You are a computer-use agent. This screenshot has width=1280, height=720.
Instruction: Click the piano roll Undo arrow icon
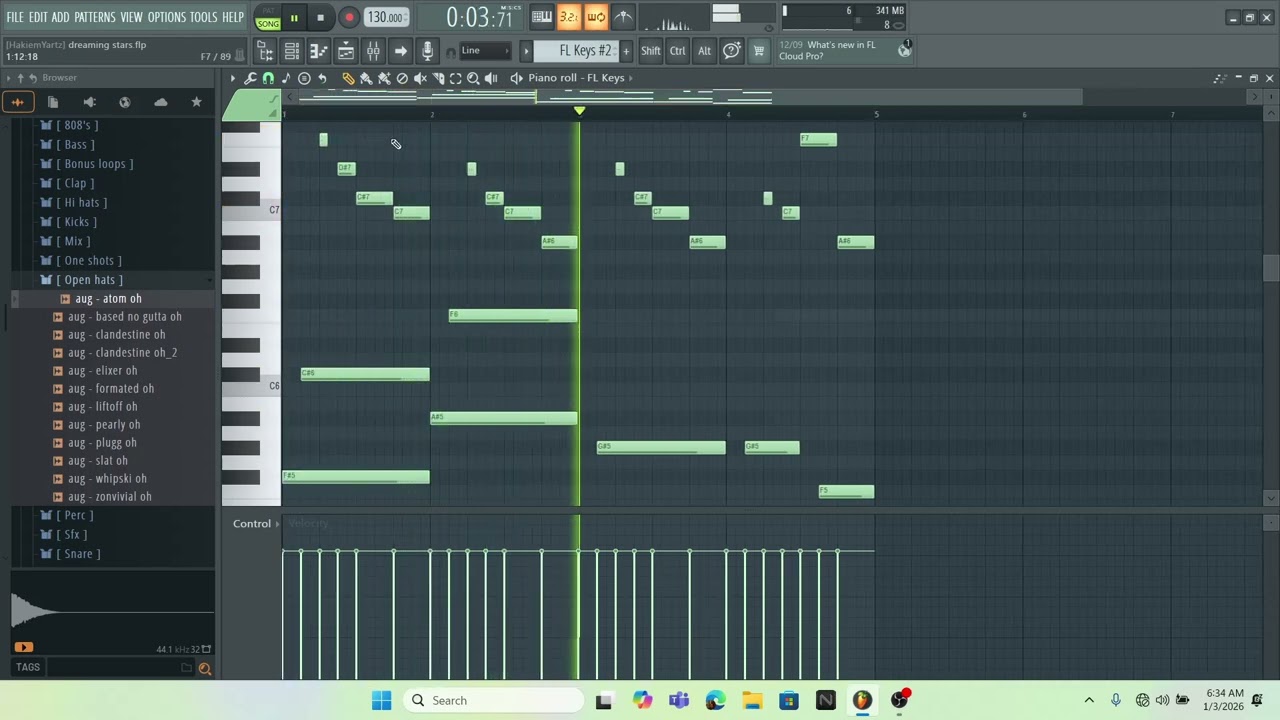click(x=322, y=78)
